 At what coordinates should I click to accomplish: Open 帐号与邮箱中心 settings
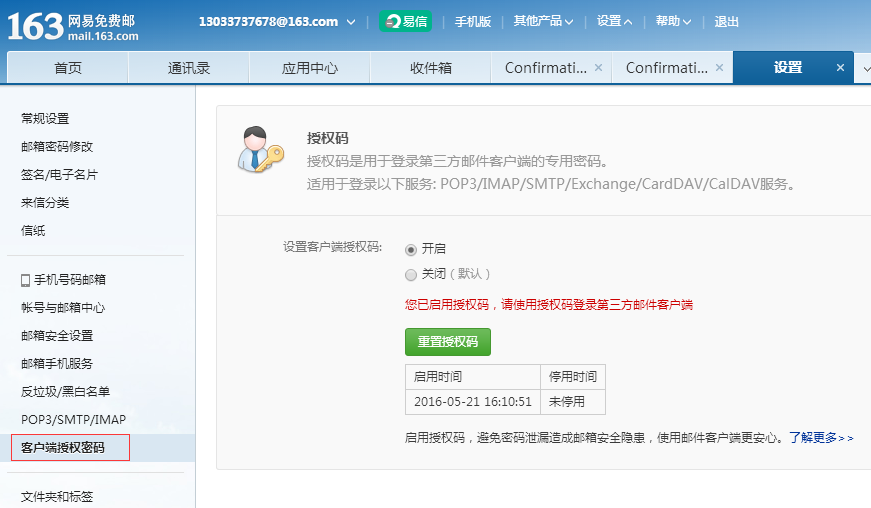[63, 308]
